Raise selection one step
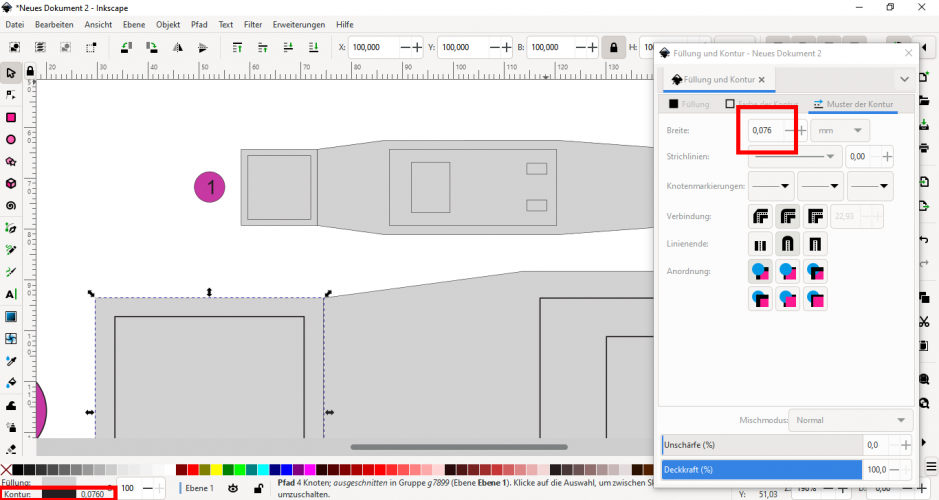939x500 pixels. pyautogui.click(x=262, y=47)
